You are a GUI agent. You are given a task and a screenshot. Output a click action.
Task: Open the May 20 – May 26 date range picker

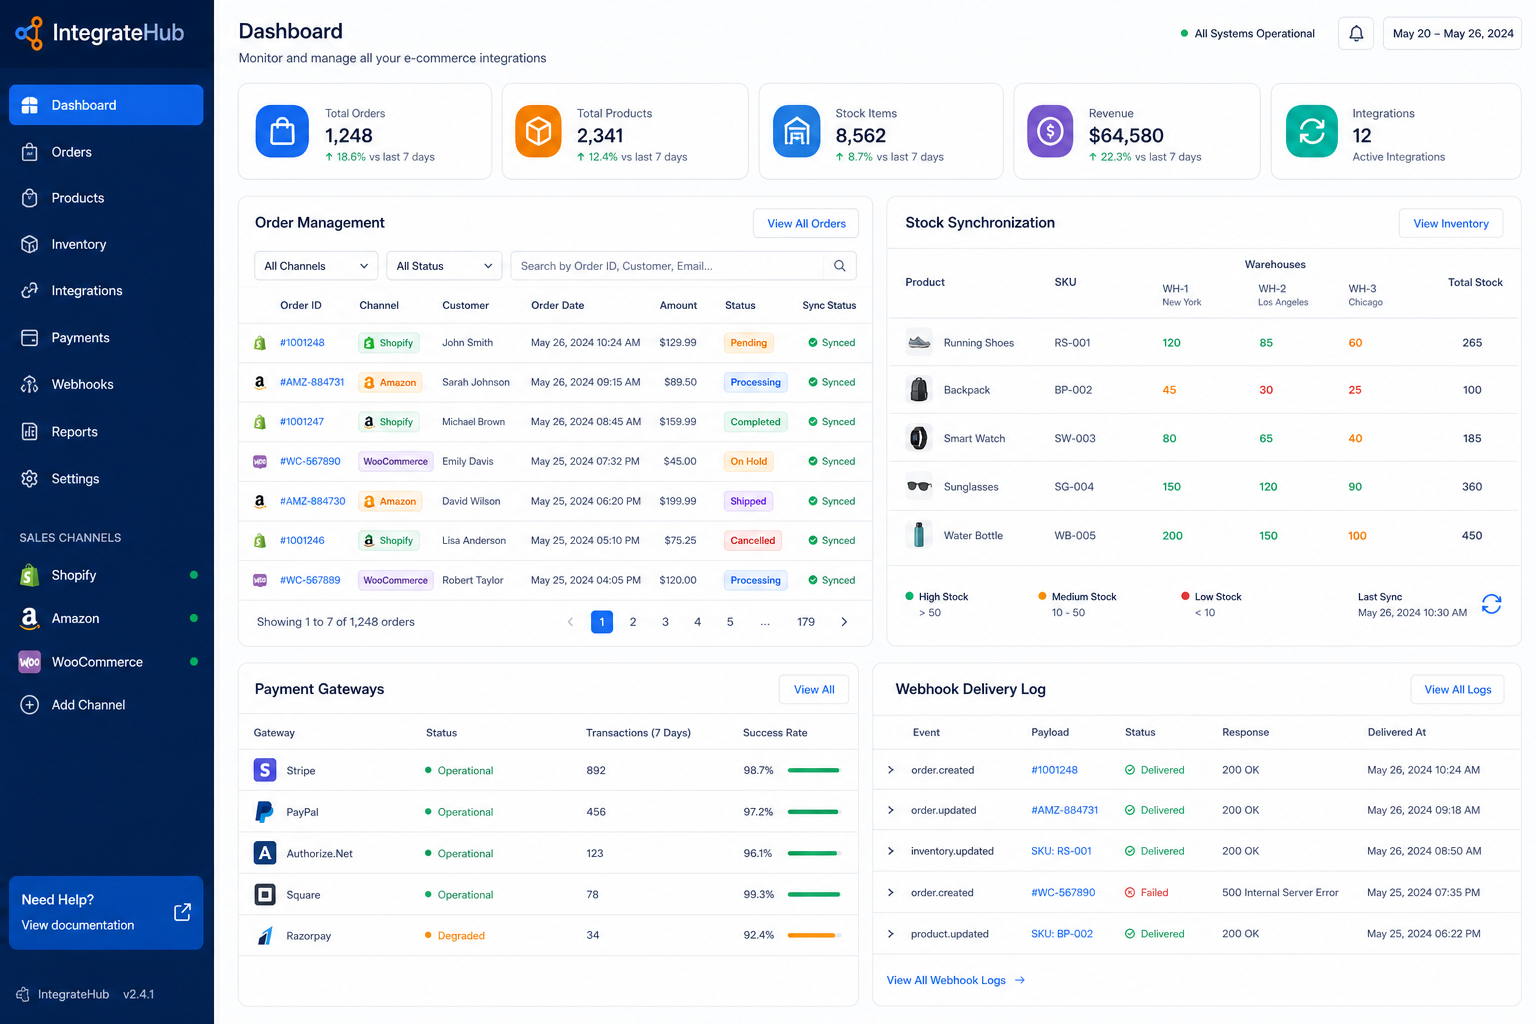pyautogui.click(x=1452, y=34)
